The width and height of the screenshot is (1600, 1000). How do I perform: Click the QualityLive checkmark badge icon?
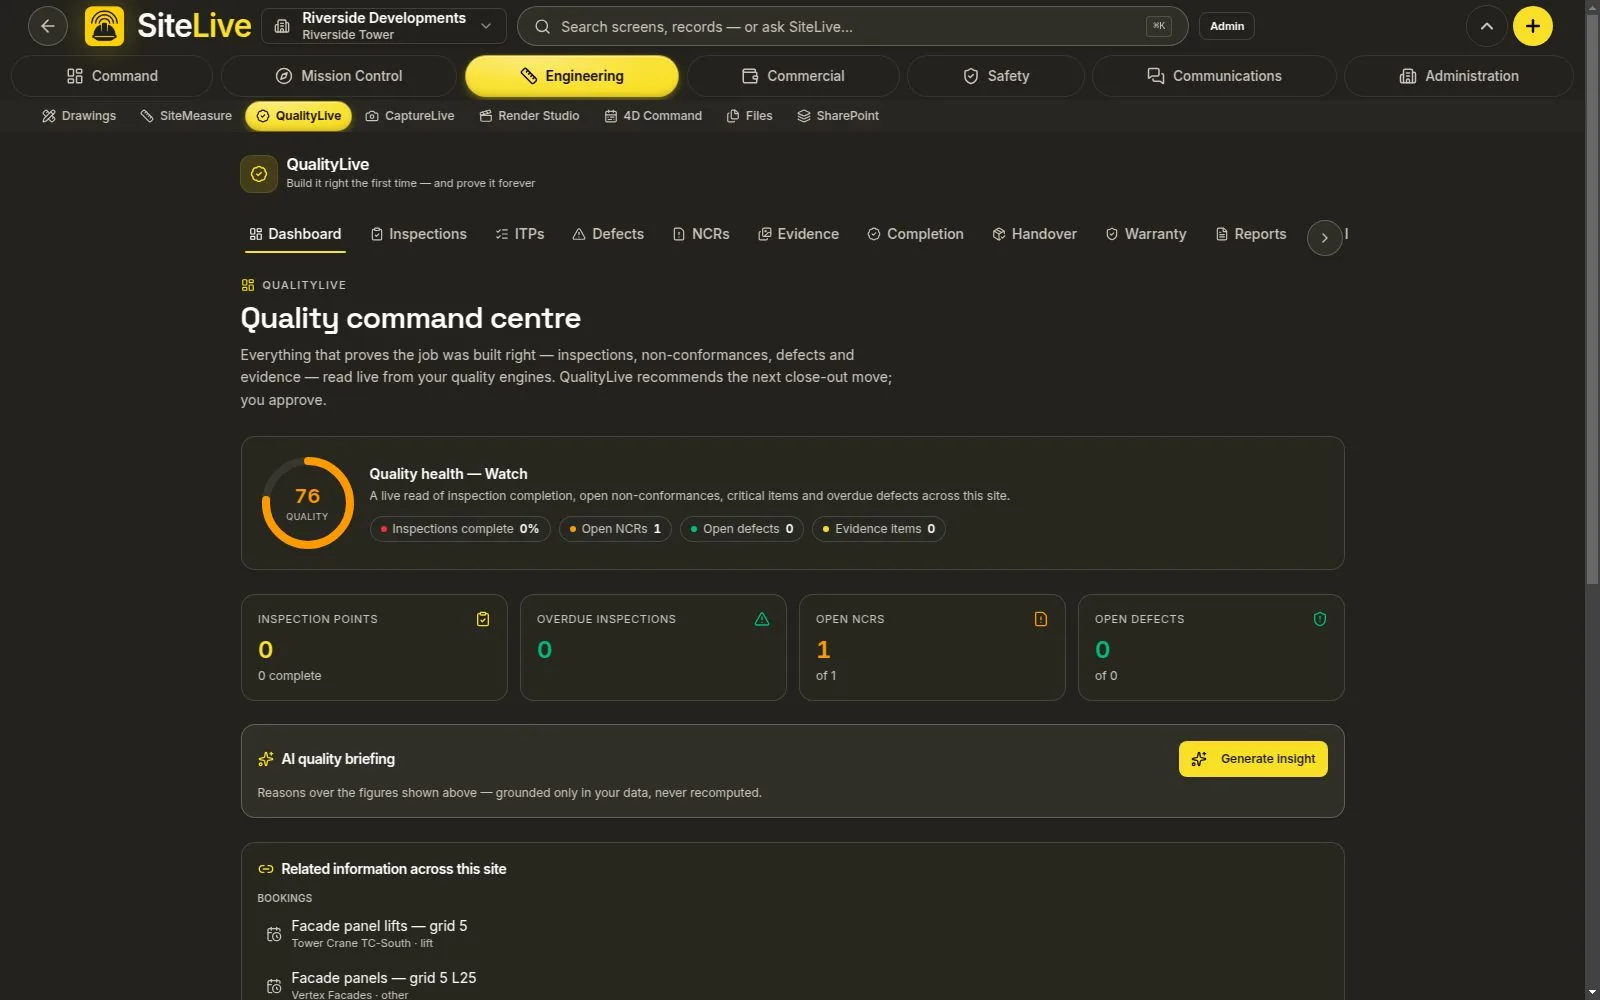pyautogui.click(x=259, y=174)
